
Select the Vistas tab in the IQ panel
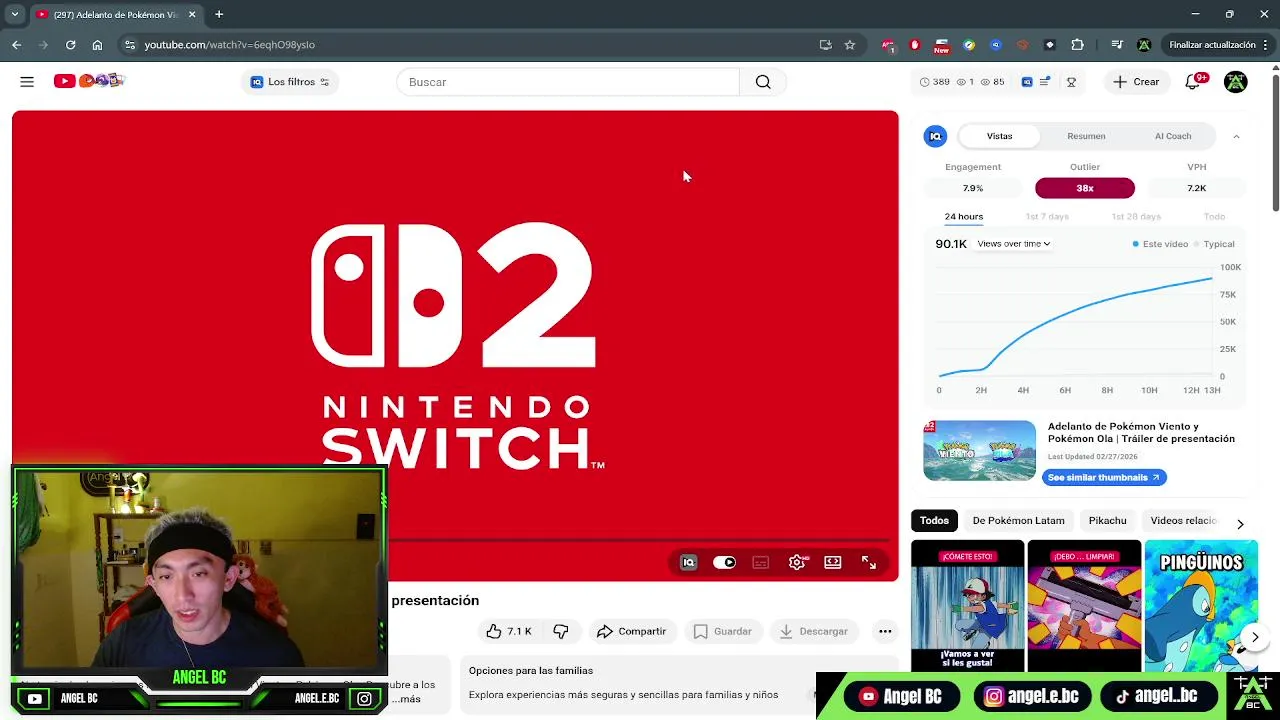(x=999, y=136)
